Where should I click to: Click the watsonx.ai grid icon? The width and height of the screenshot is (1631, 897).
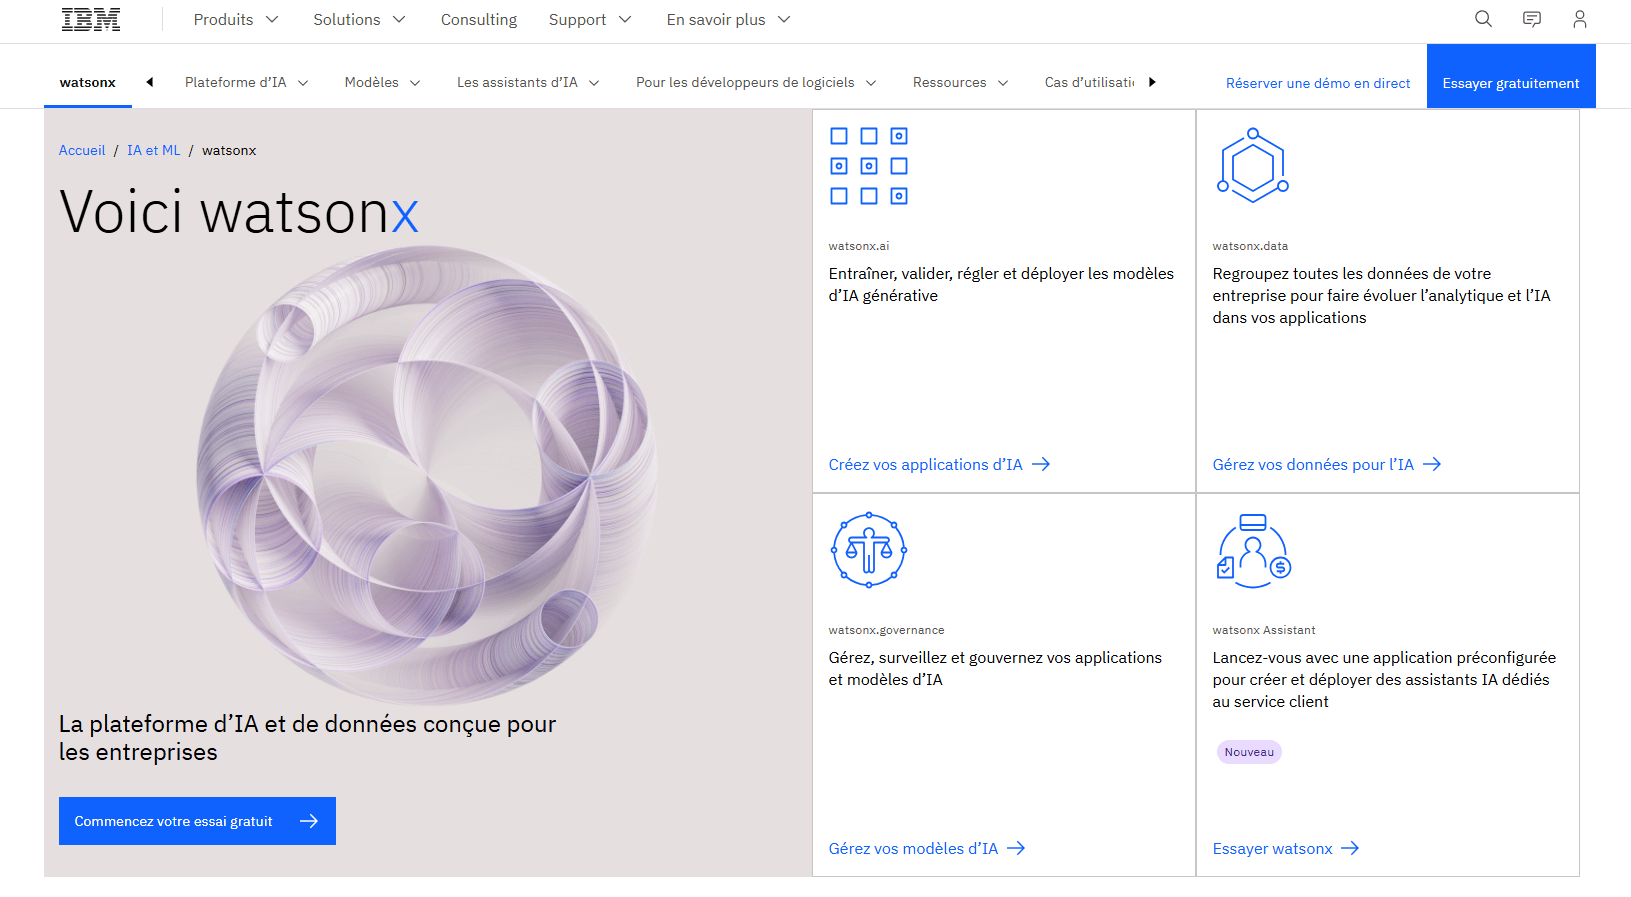click(x=869, y=166)
